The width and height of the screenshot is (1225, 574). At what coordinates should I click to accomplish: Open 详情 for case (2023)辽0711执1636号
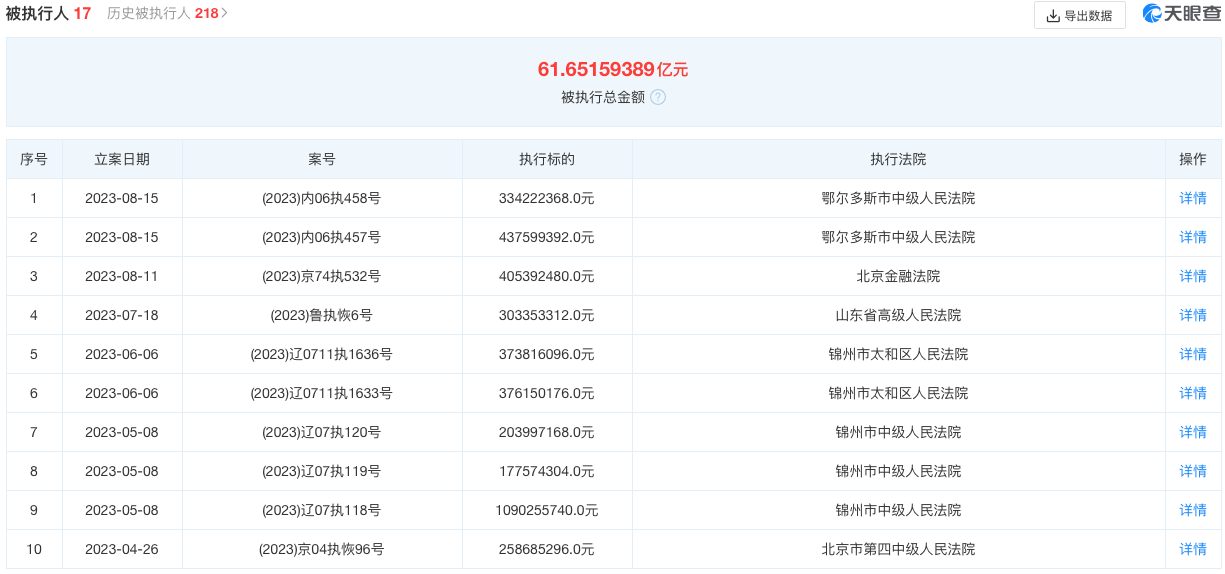(1192, 354)
